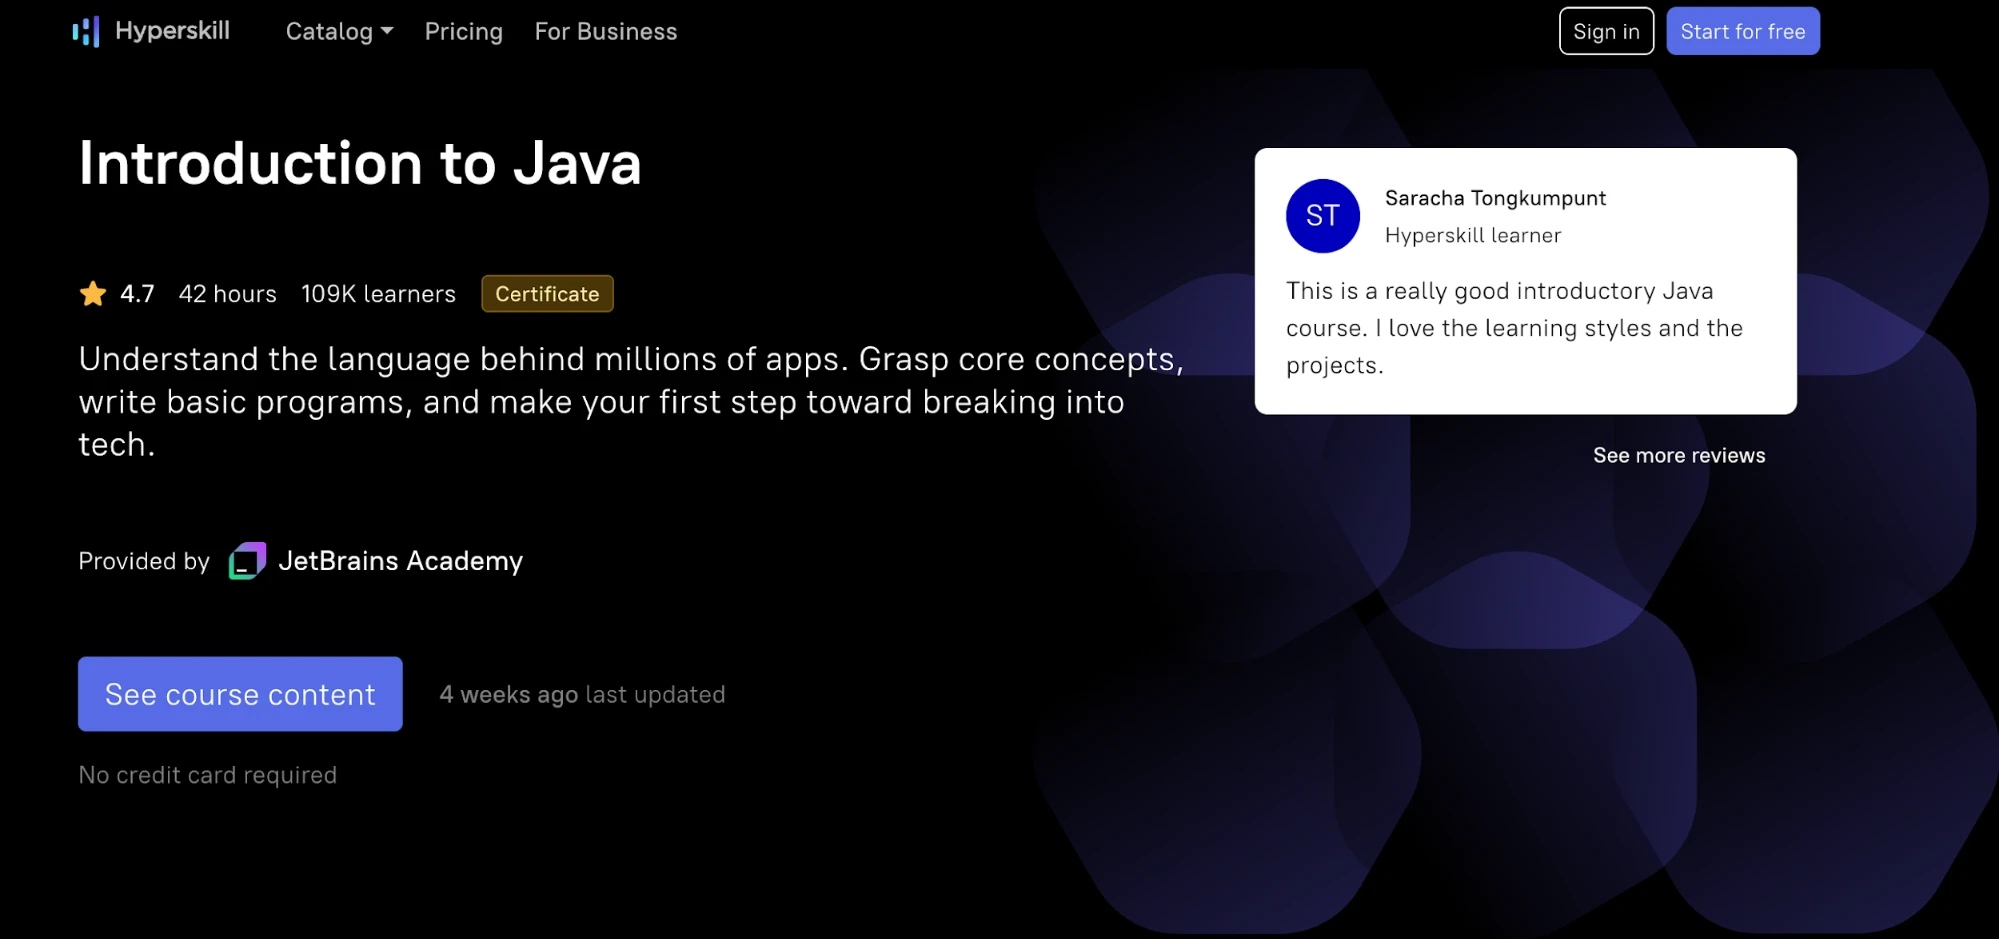
Task: Click the review text in the testimonial card
Action: pos(1514,328)
